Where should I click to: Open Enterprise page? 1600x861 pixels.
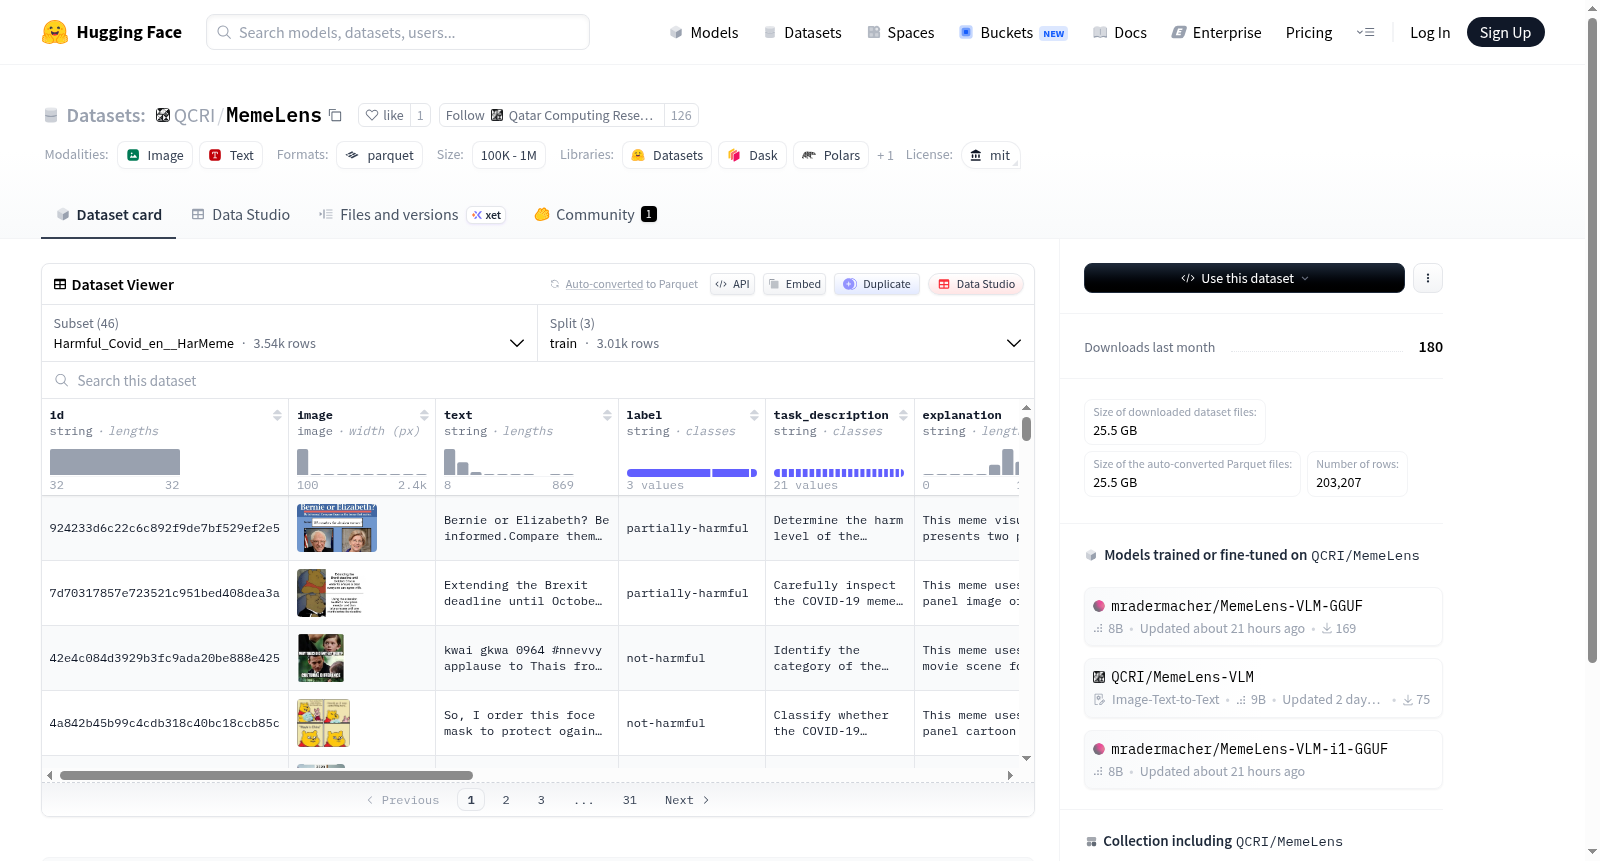tap(1216, 32)
